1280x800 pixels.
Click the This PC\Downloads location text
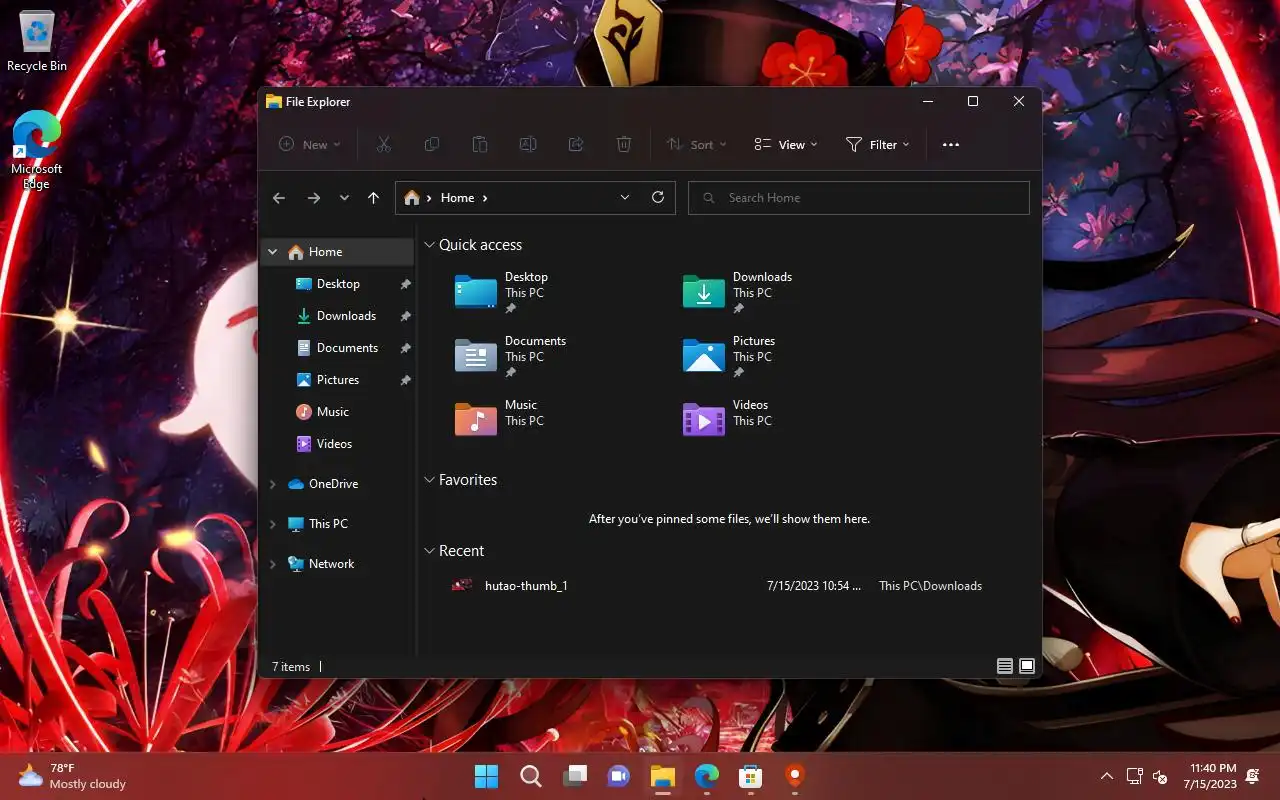930,586
